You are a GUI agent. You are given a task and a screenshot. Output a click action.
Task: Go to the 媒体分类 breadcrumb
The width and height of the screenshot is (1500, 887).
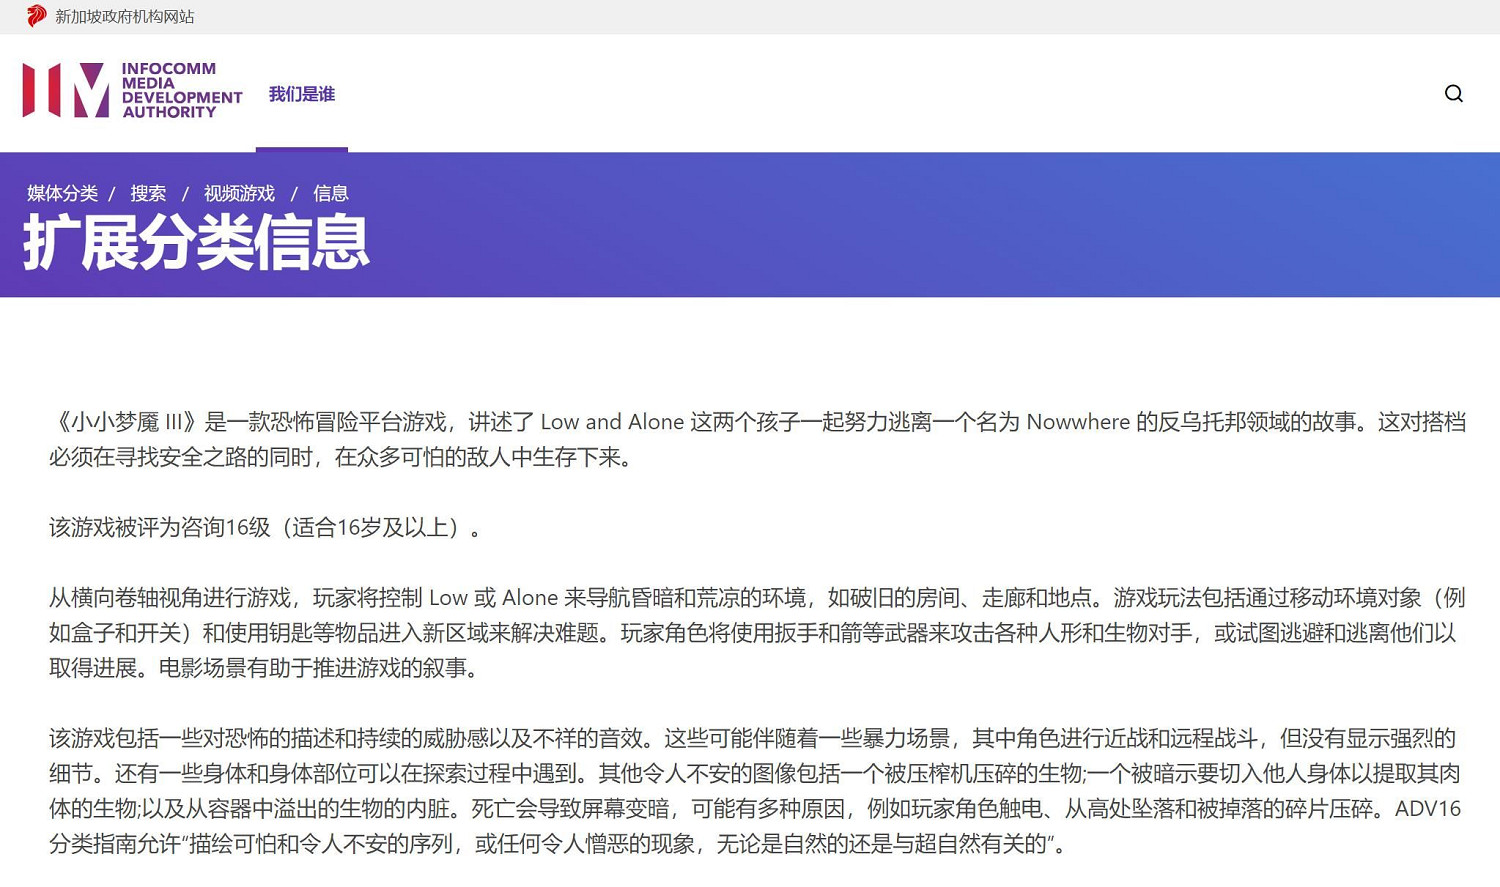[62, 193]
